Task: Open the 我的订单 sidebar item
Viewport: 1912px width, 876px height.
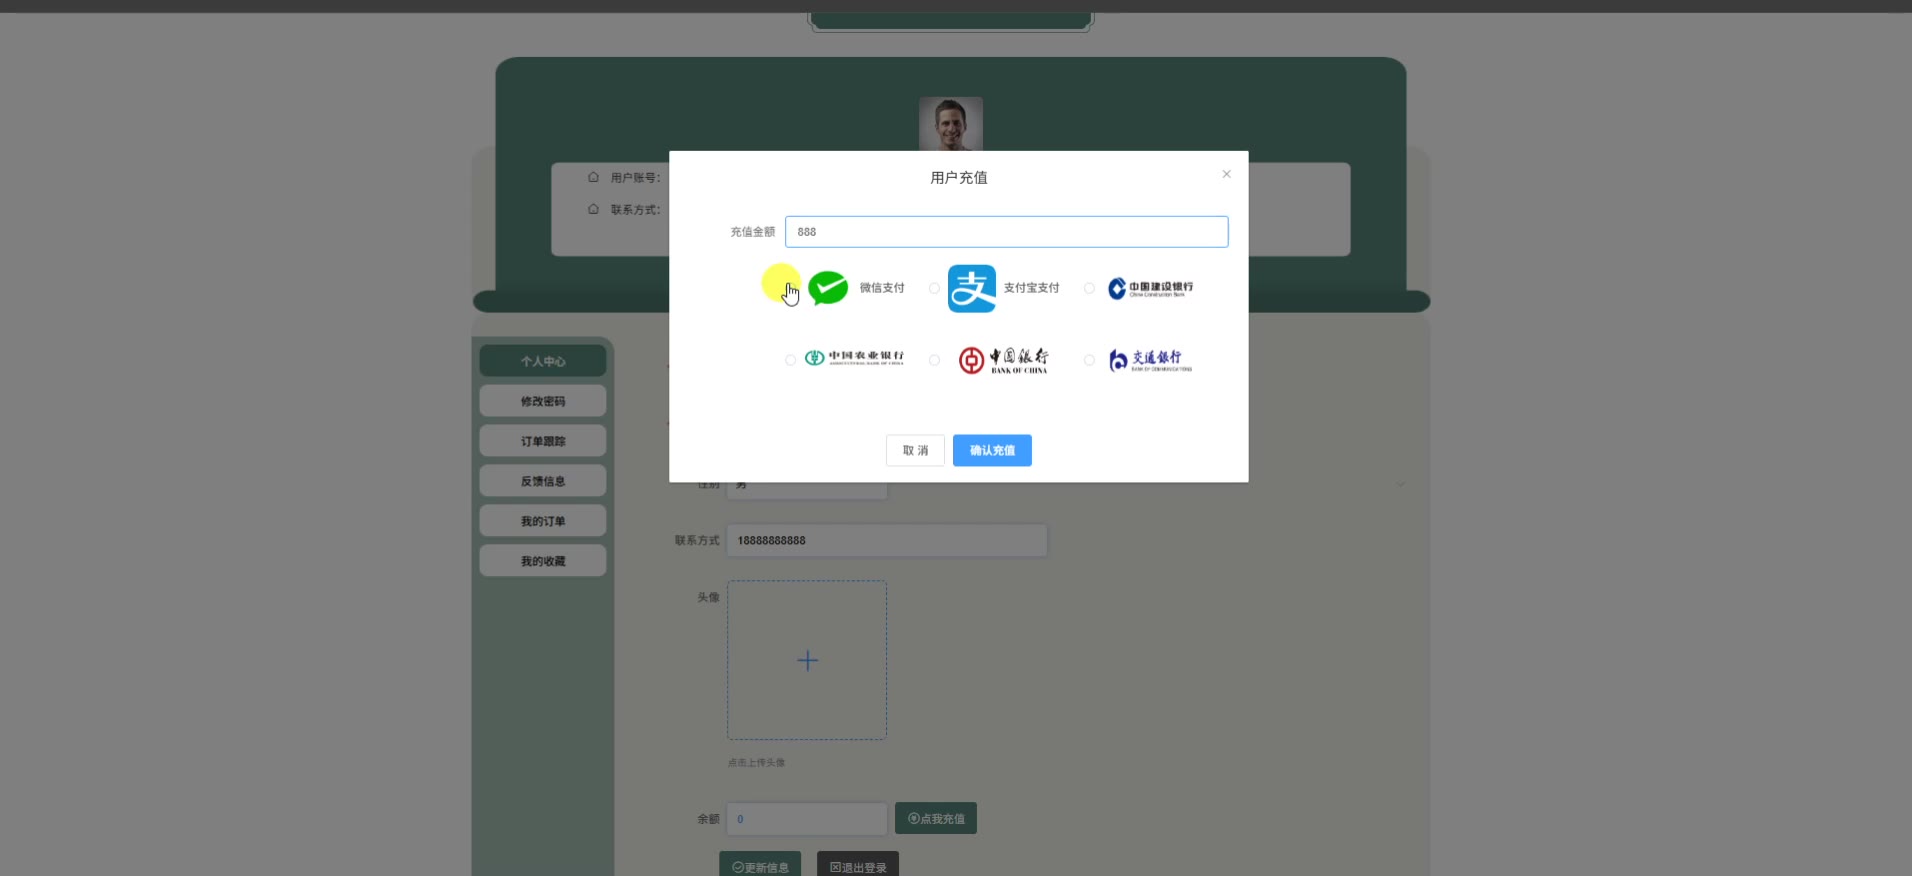Action: click(x=543, y=521)
